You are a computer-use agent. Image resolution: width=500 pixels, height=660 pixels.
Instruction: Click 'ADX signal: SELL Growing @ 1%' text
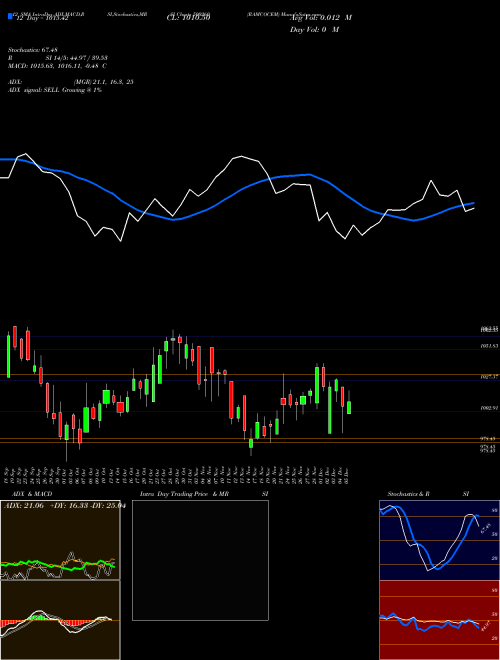click(x=55, y=90)
